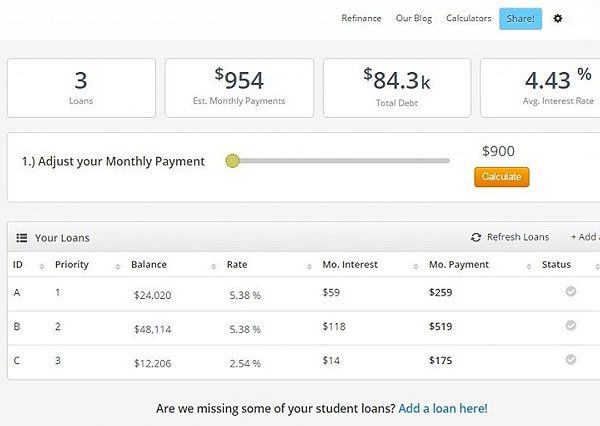The width and height of the screenshot is (600, 426).
Task: Click the Status column header
Action: pyautogui.click(x=556, y=264)
